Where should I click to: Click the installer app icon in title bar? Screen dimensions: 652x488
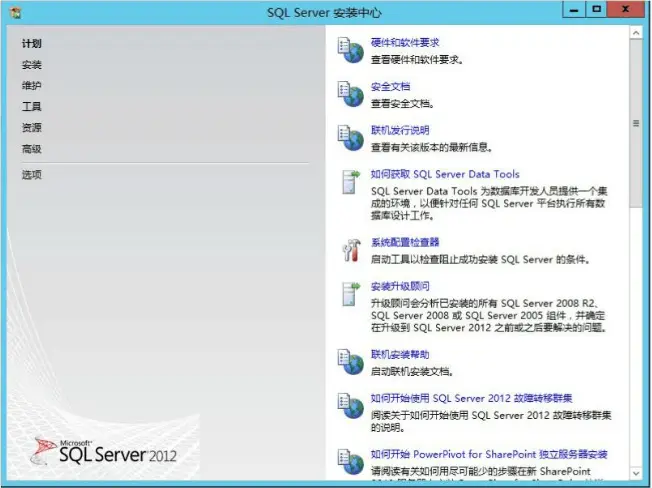point(16,13)
